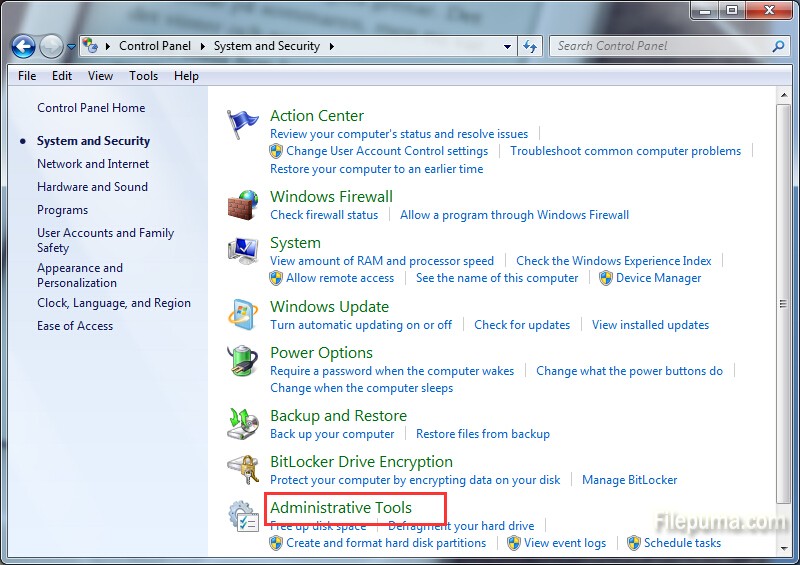800x565 pixels.
Task: Click the System computer monitor icon
Action: [x=243, y=252]
